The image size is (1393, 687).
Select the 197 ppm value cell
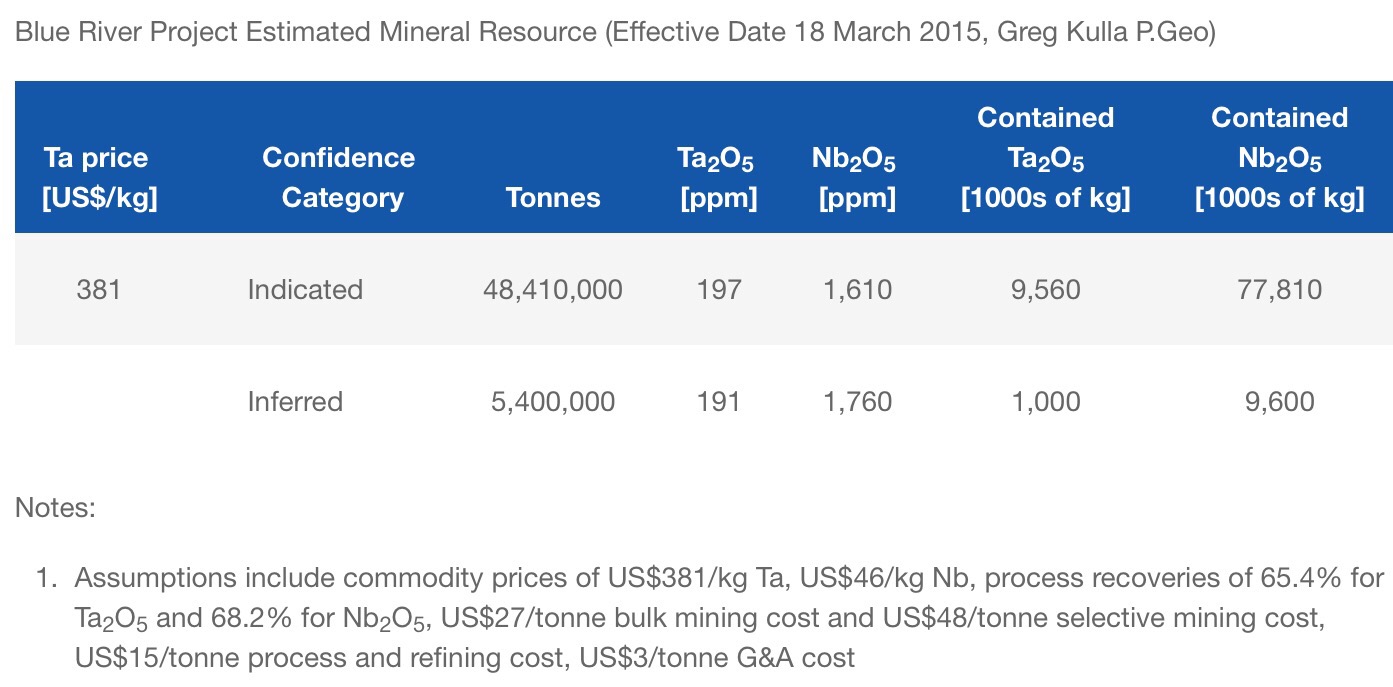(x=719, y=290)
